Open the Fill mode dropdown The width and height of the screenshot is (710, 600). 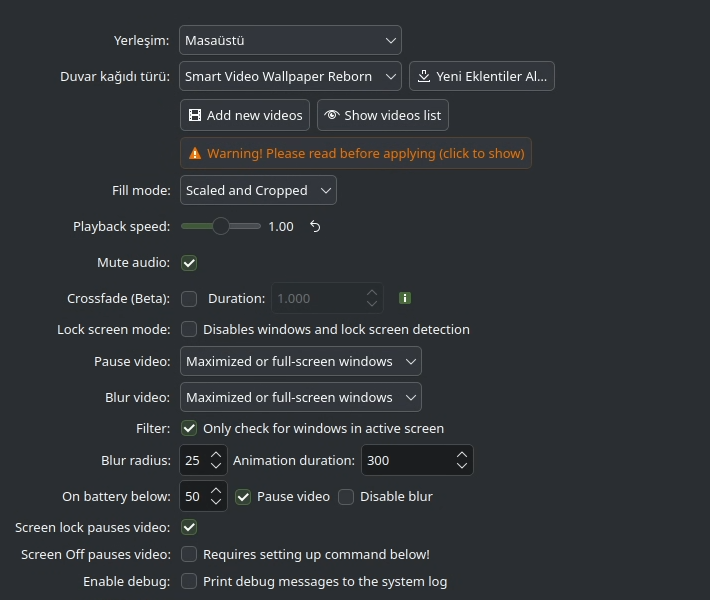pyautogui.click(x=258, y=190)
